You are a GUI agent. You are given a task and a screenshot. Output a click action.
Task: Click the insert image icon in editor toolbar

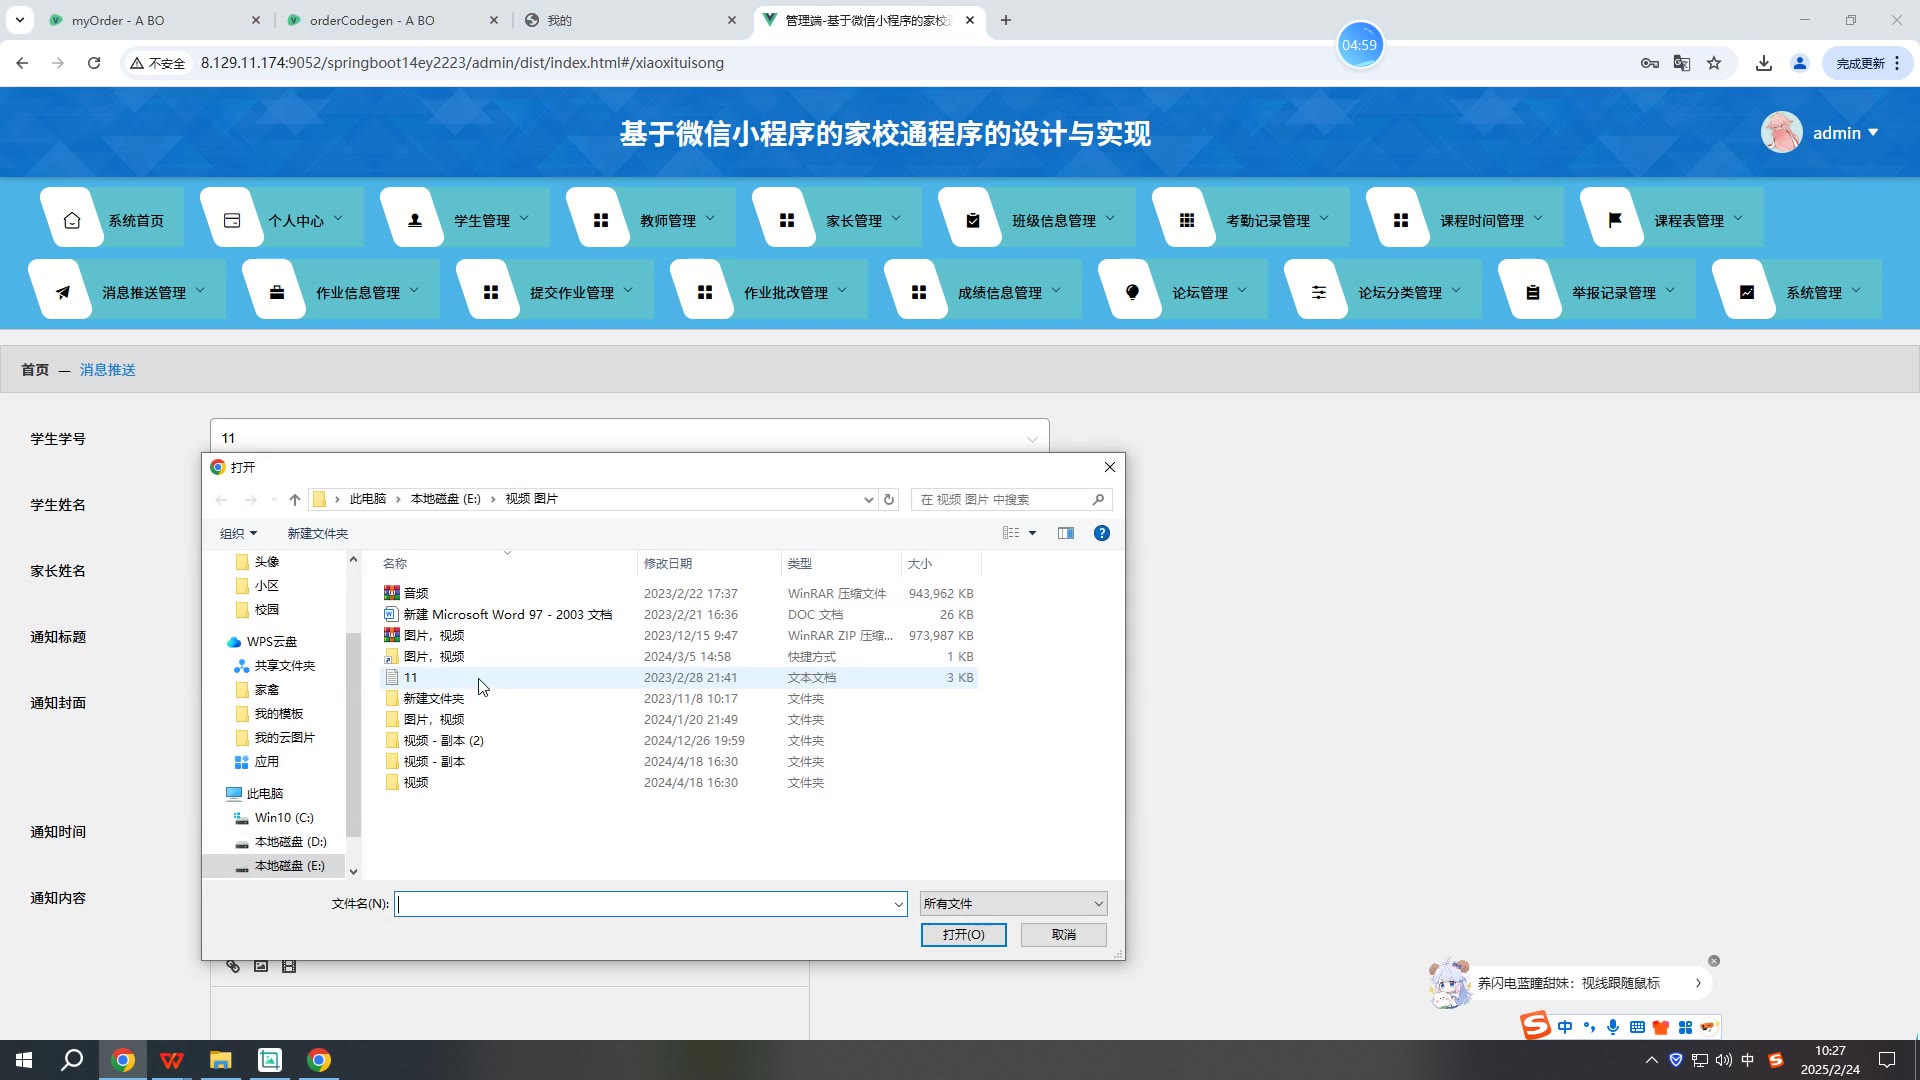tap(261, 966)
